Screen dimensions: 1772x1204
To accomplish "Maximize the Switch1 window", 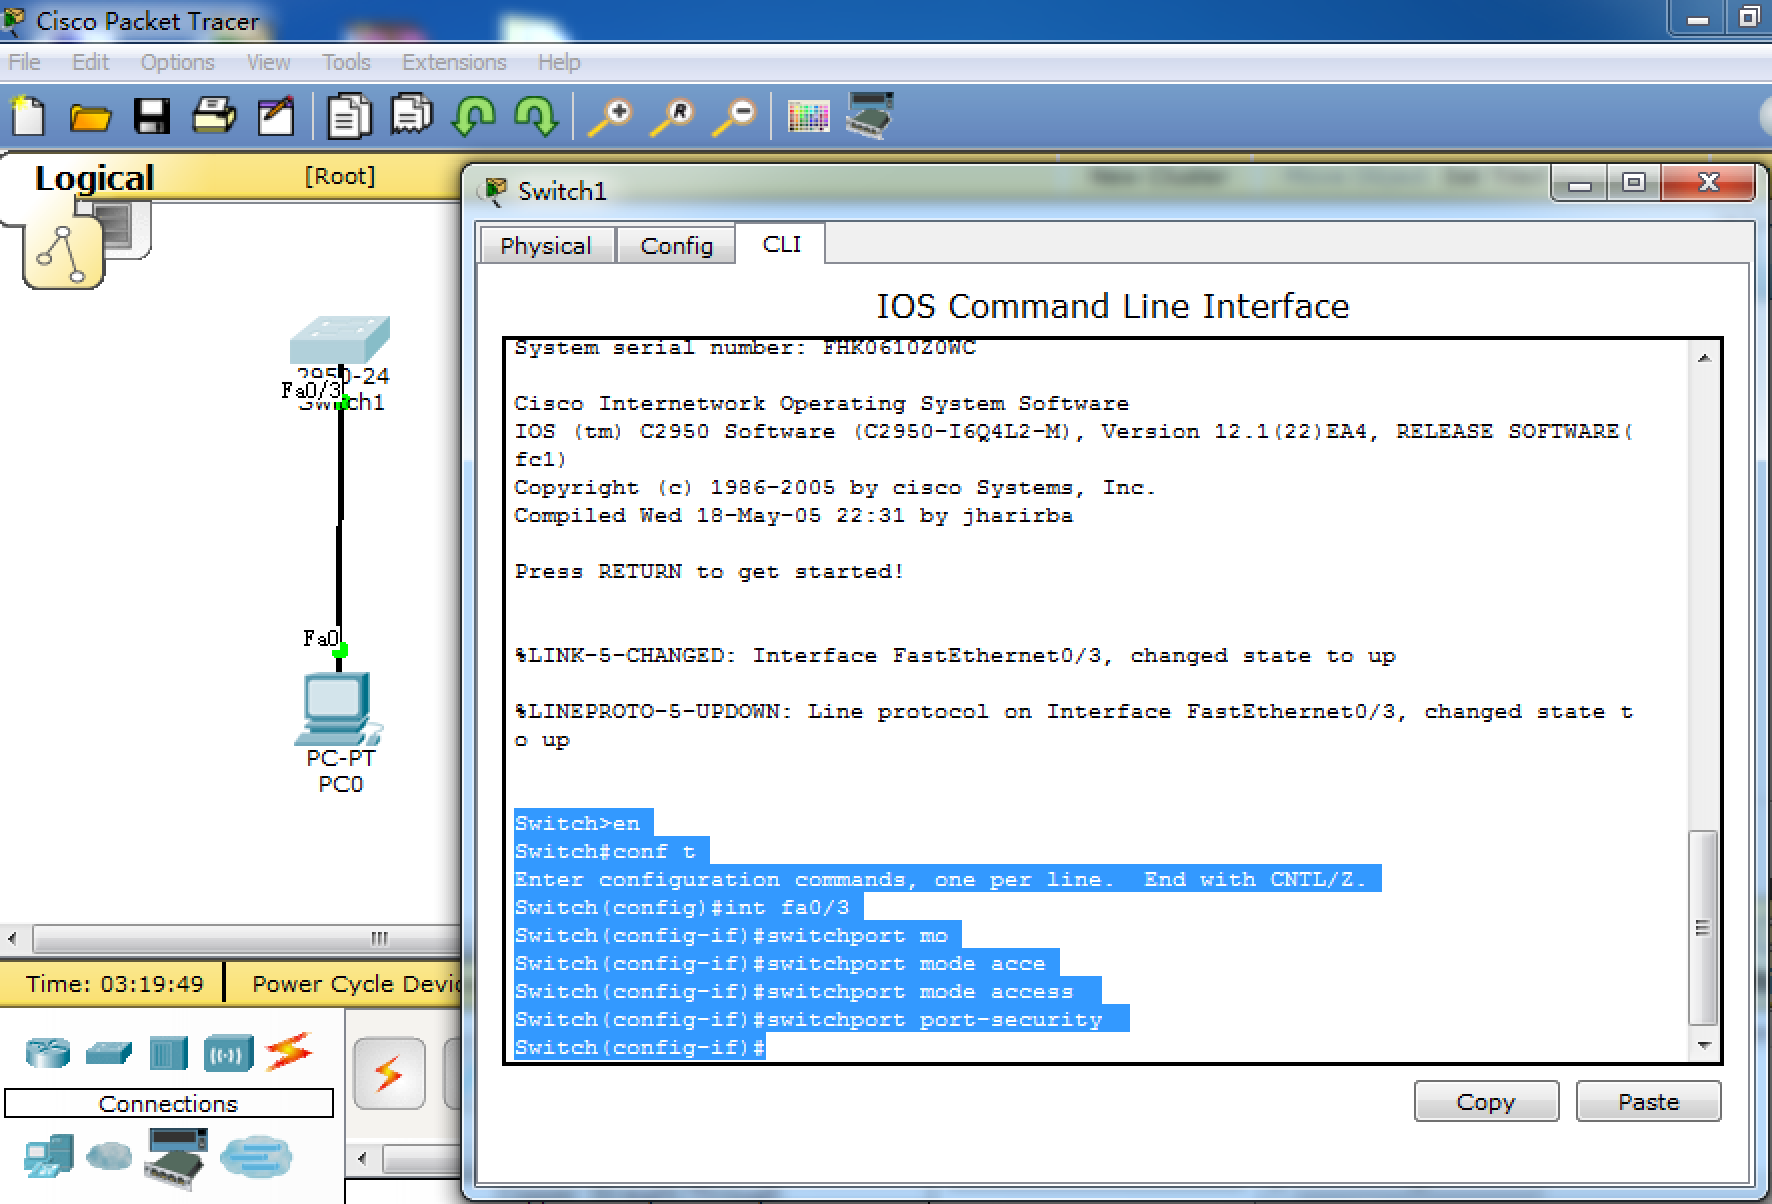I will 1634,184.
